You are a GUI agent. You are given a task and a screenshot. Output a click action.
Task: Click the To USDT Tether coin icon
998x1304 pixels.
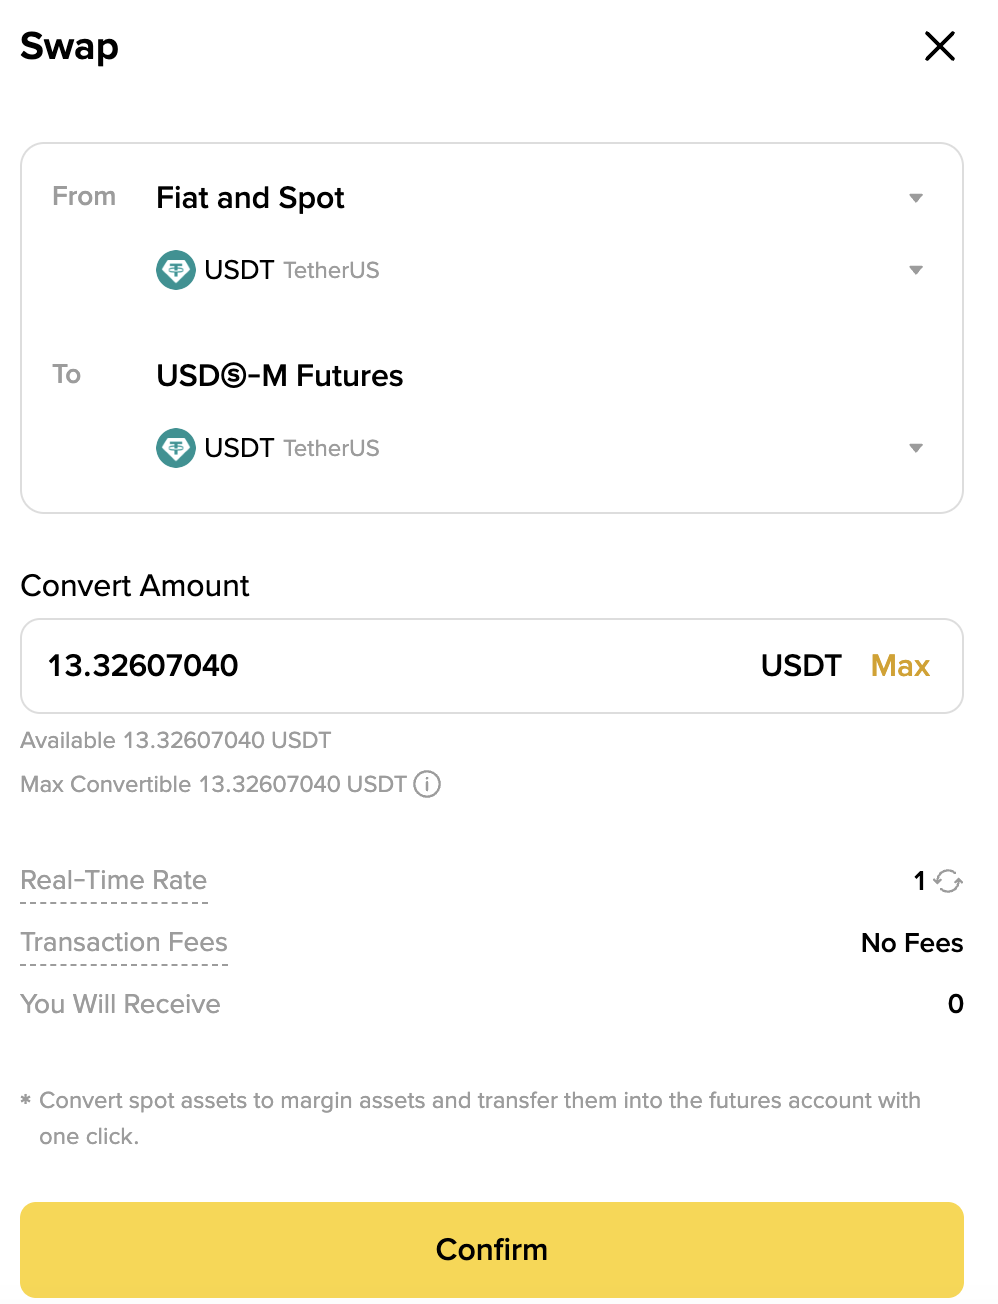176,448
